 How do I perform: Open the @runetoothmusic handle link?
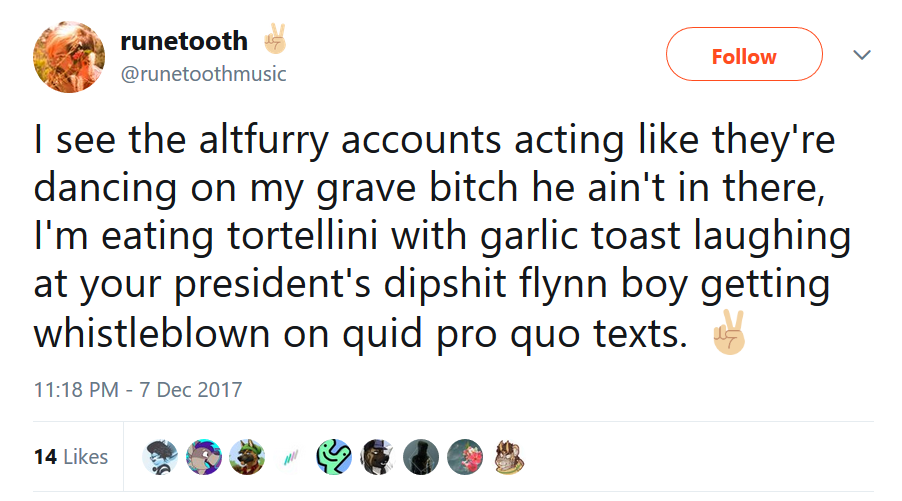203,74
